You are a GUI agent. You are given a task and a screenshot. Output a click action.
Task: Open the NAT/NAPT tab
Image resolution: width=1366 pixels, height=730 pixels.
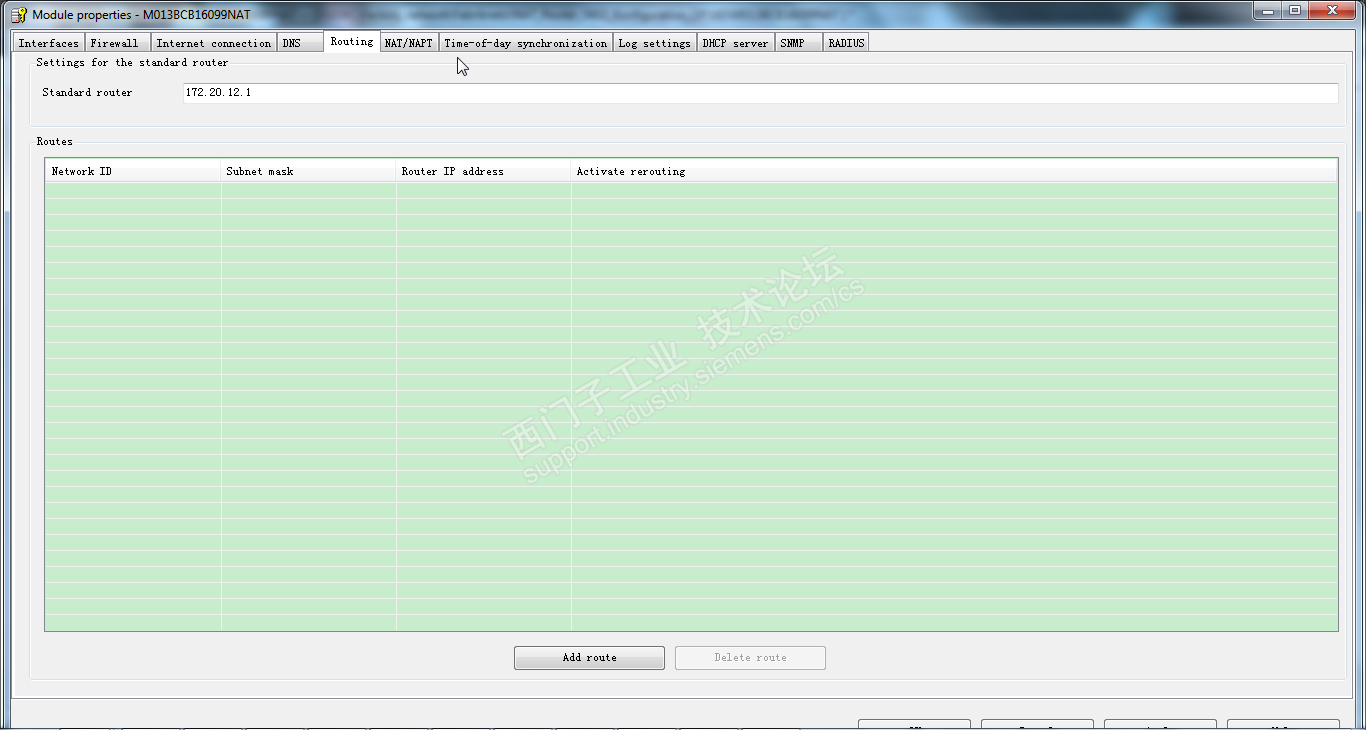pos(409,43)
